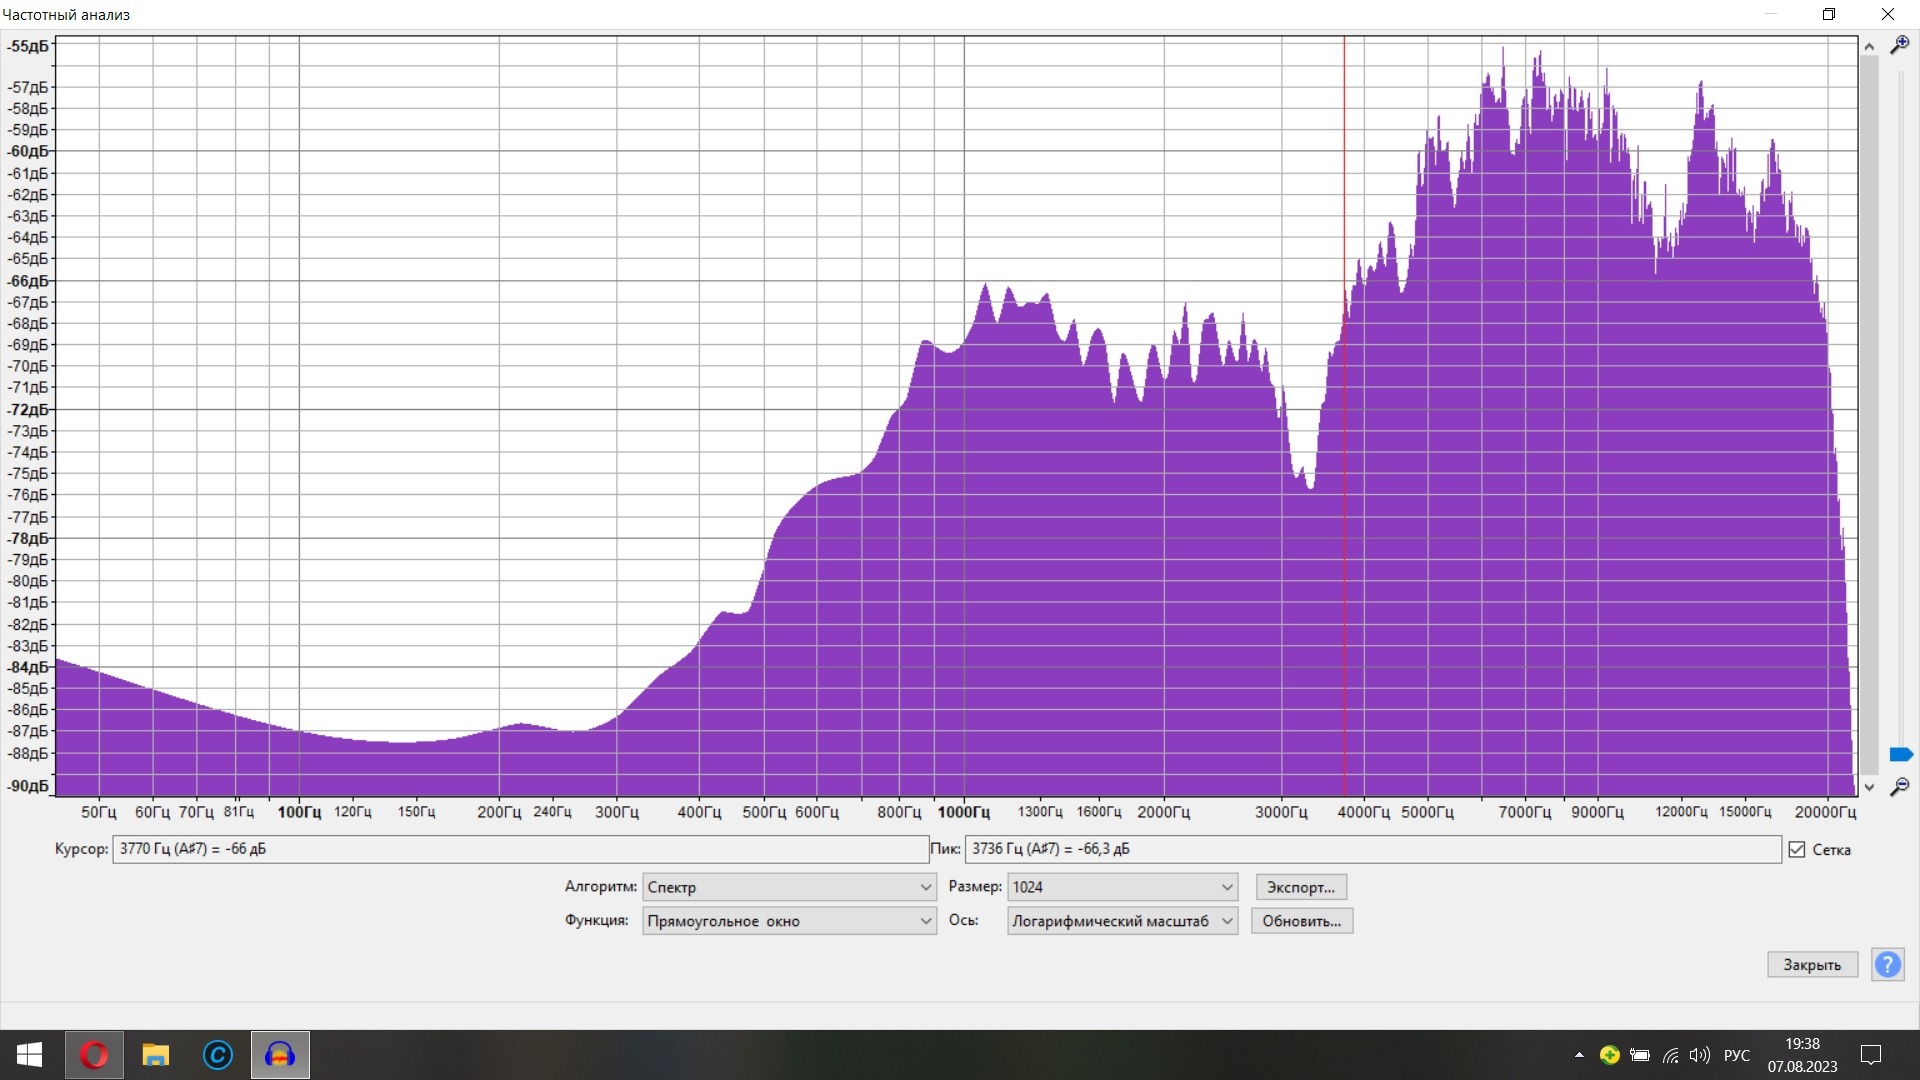The height and width of the screenshot is (1080, 1920).
Task: Open the Алгоритм dropdown showing Спектр
Action: [x=789, y=887]
